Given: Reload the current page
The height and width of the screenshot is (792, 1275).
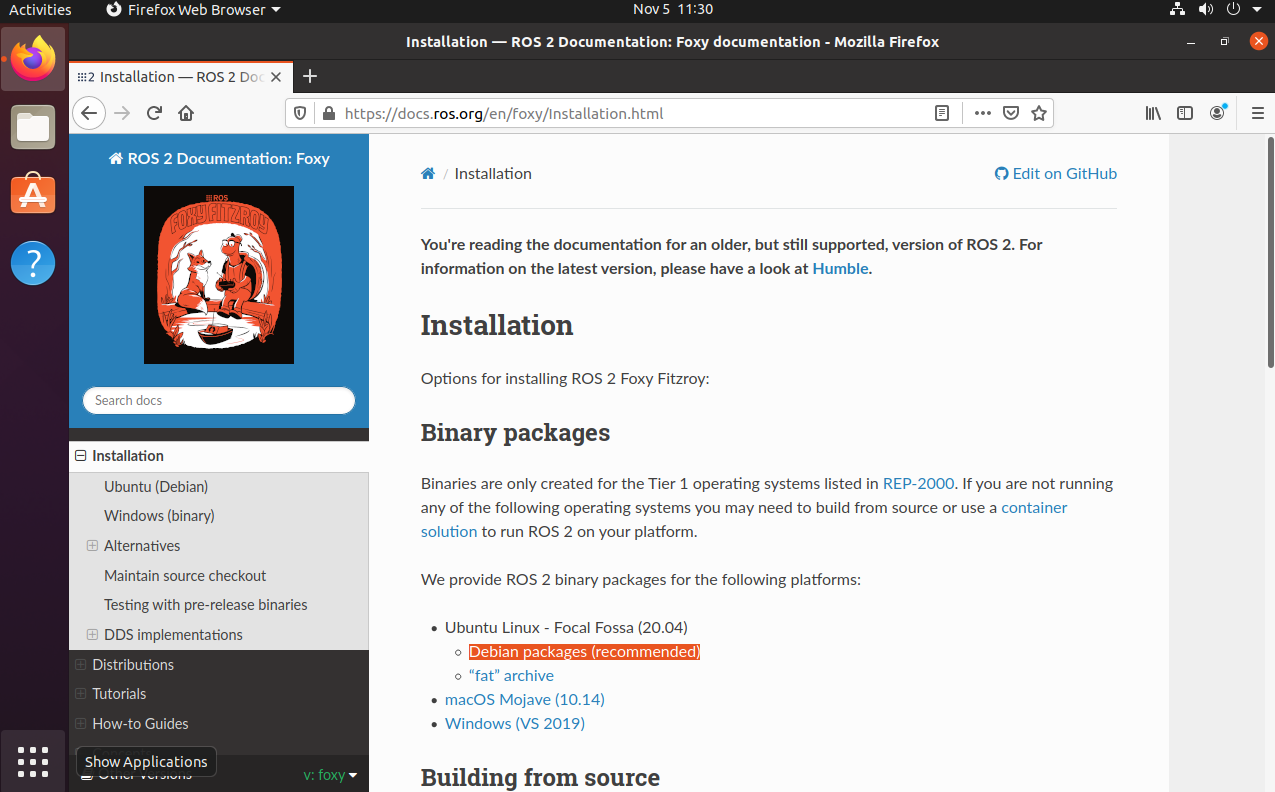Looking at the screenshot, I should pos(154,113).
